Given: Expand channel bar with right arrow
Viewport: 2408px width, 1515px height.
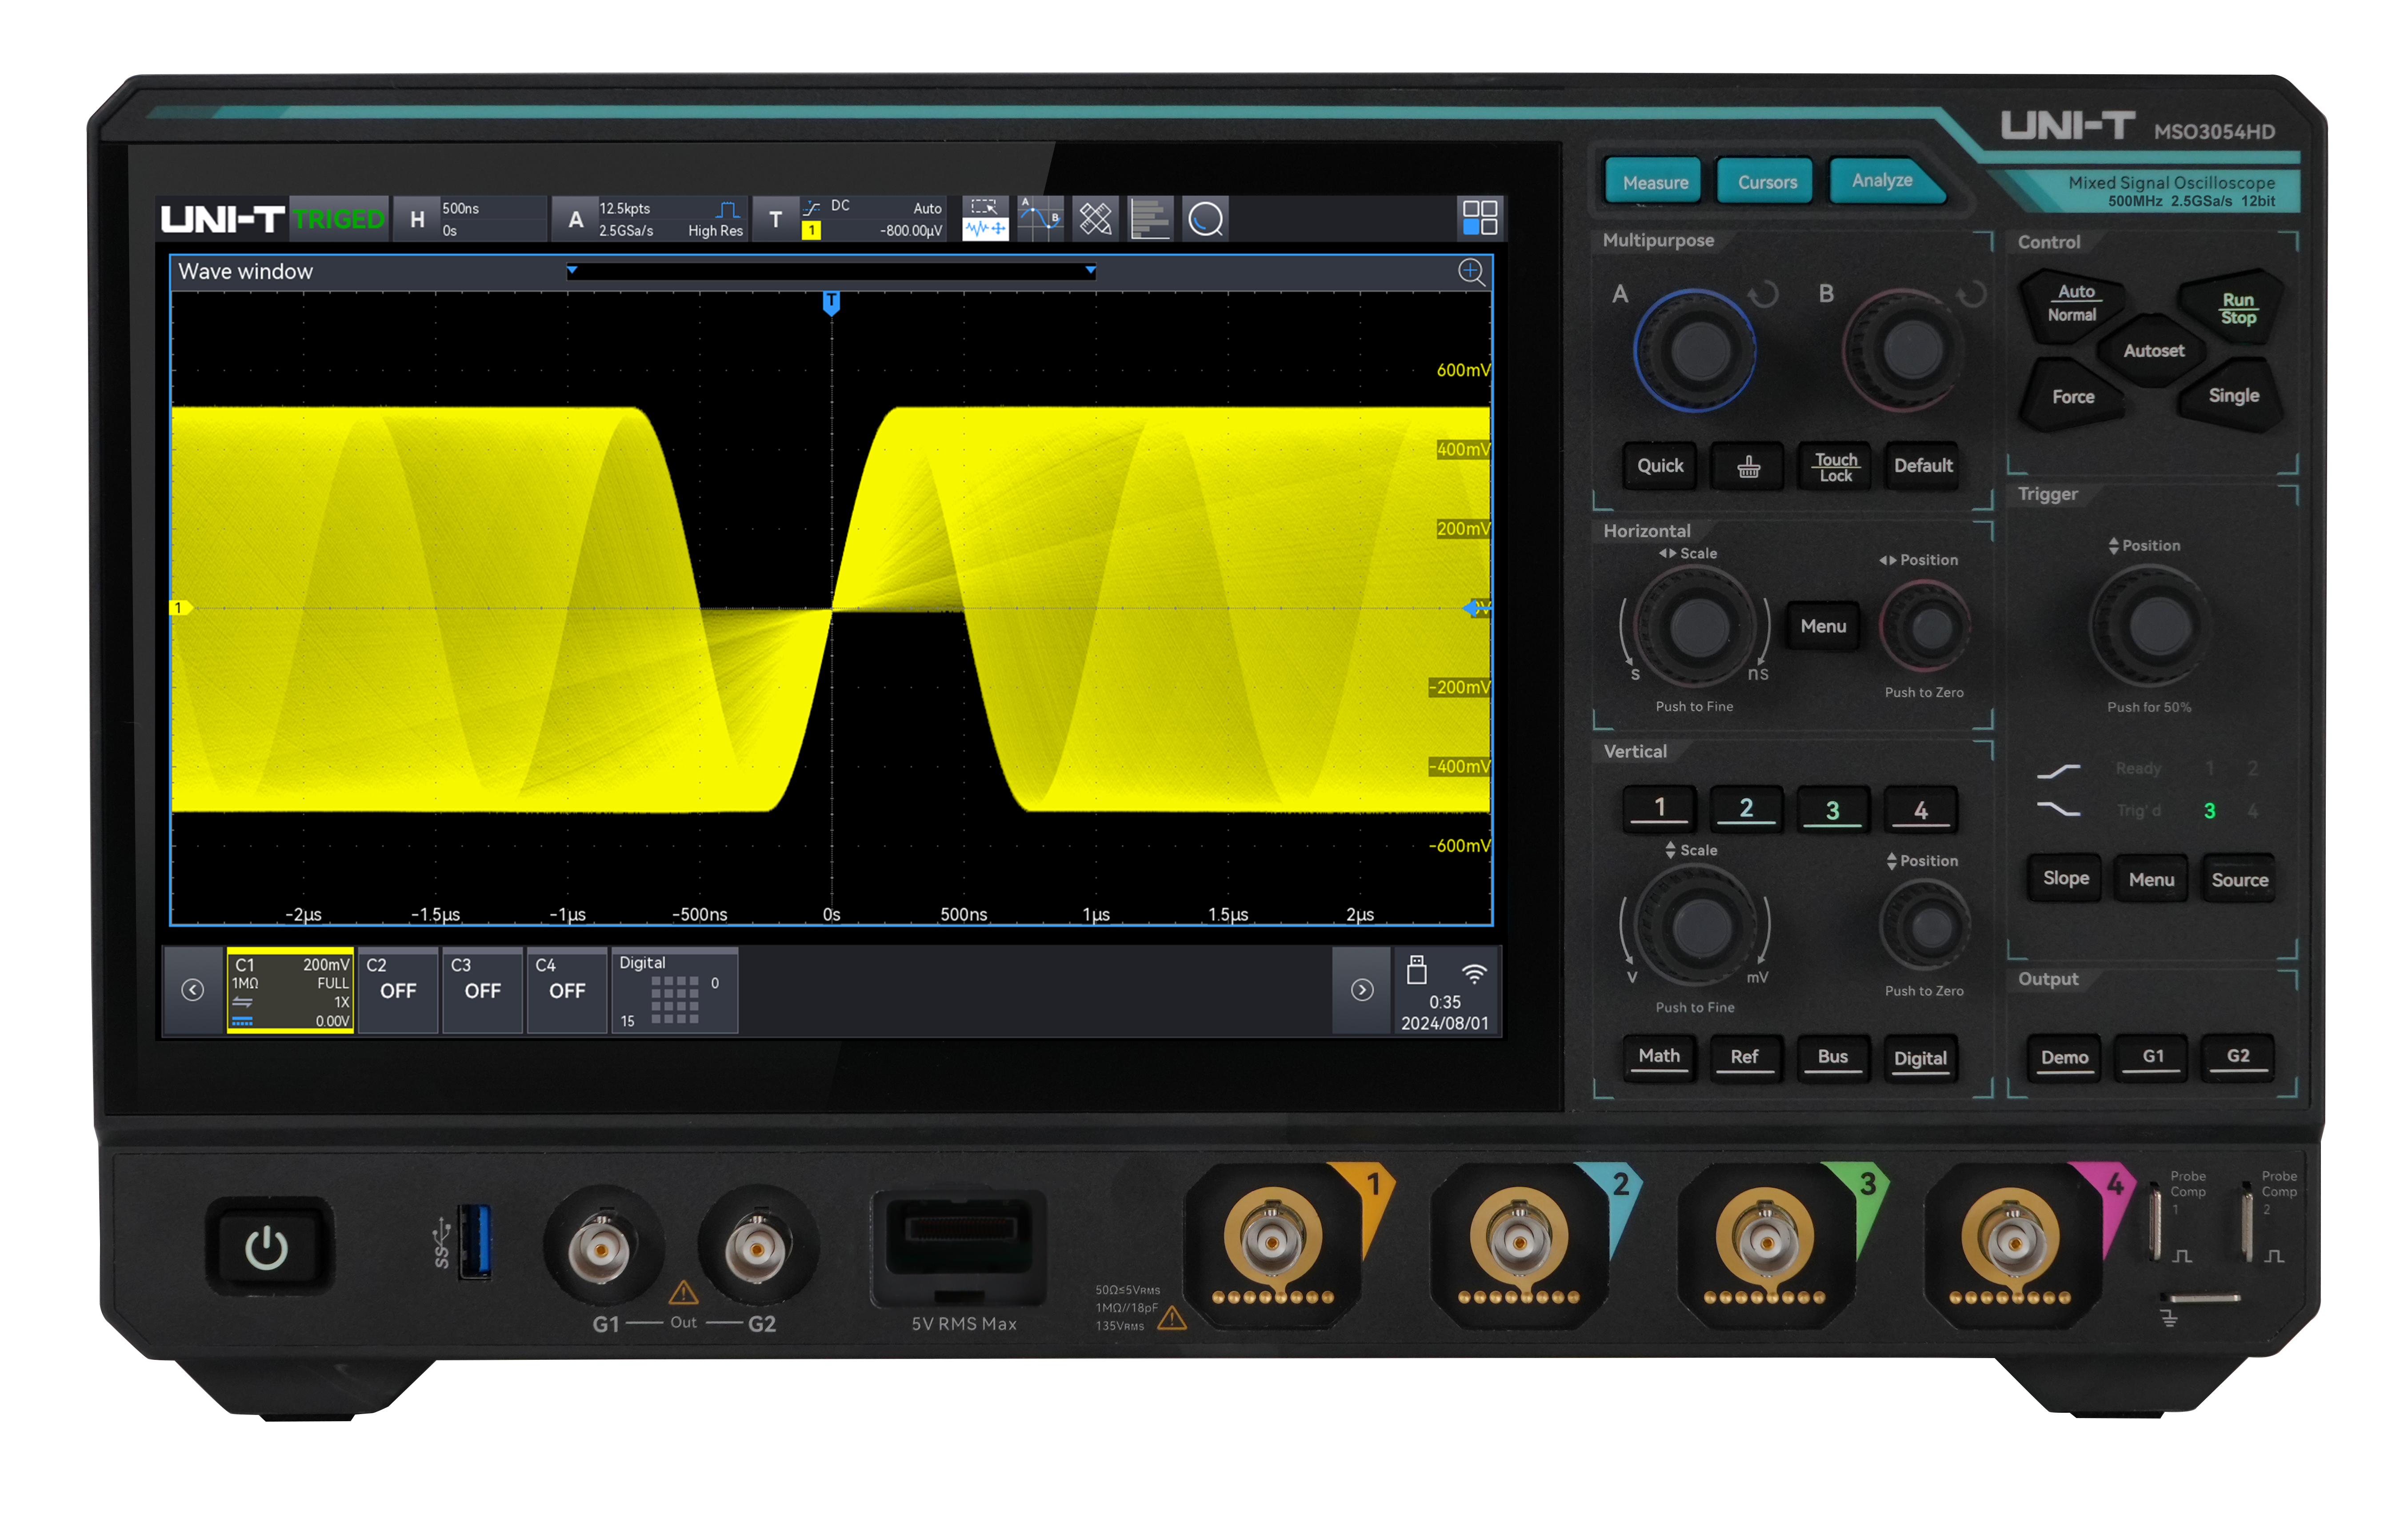Looking at the screenshot, I should tap(1362, 989).
